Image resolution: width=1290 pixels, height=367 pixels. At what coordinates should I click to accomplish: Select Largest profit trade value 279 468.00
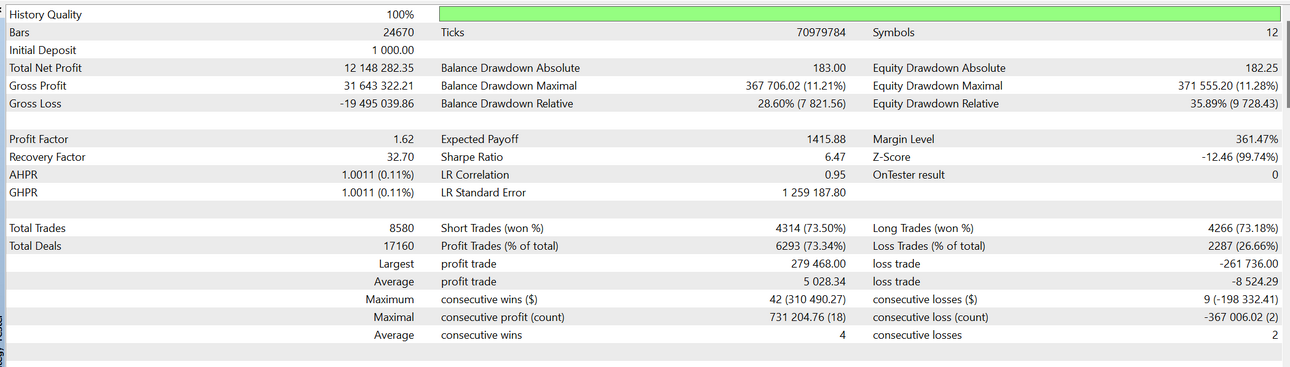point(819,264)
